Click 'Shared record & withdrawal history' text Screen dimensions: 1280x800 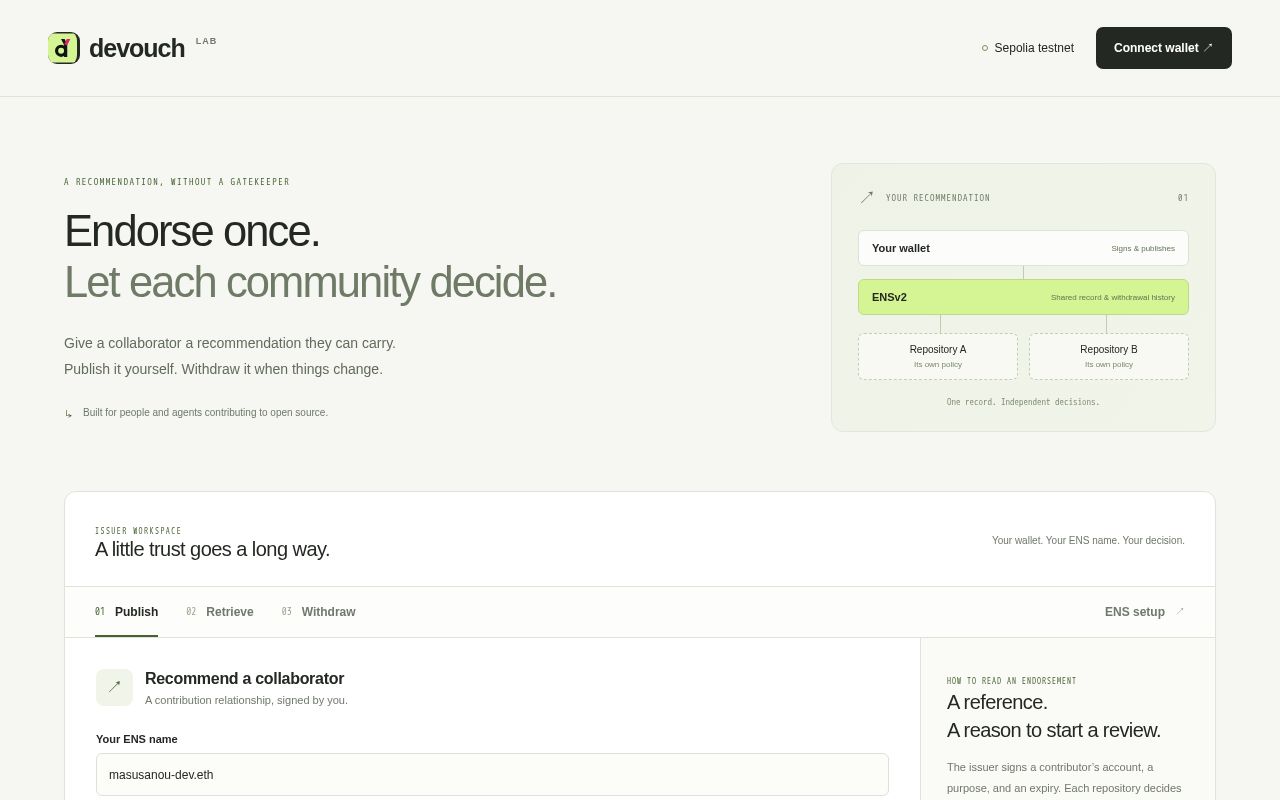click(x=1113, y=297)
